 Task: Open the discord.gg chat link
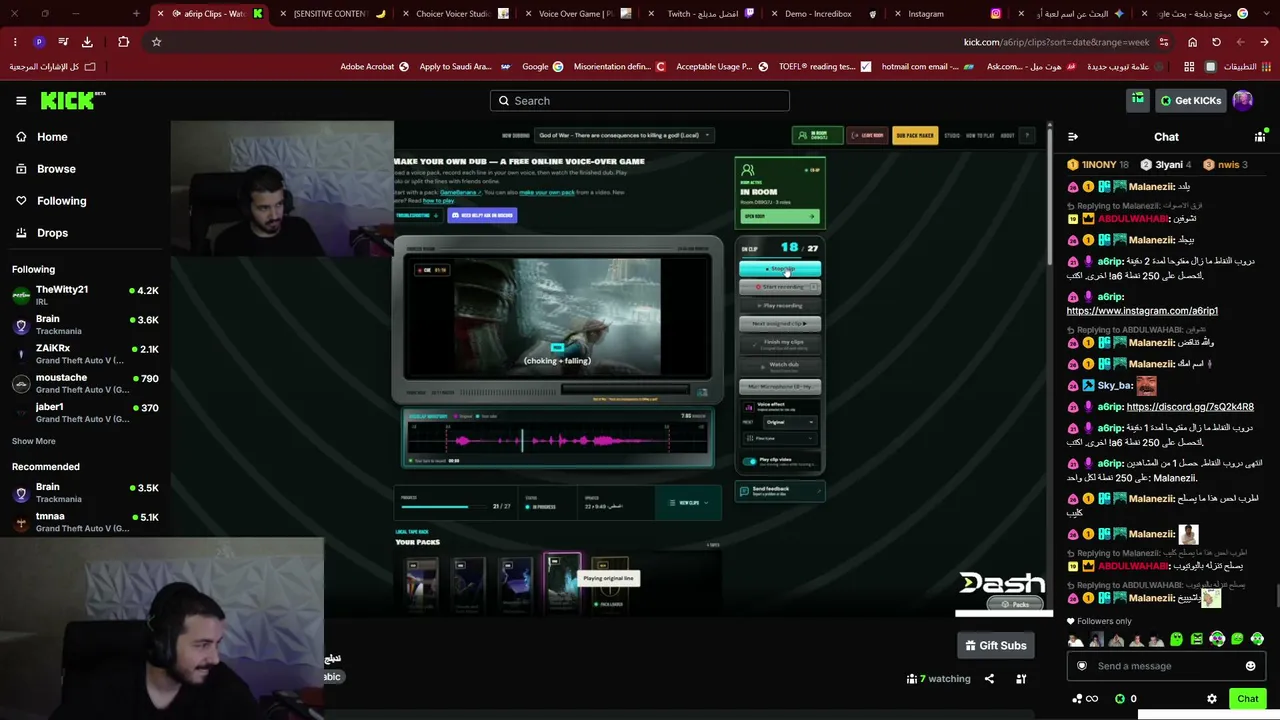(x=1190, y=407)
